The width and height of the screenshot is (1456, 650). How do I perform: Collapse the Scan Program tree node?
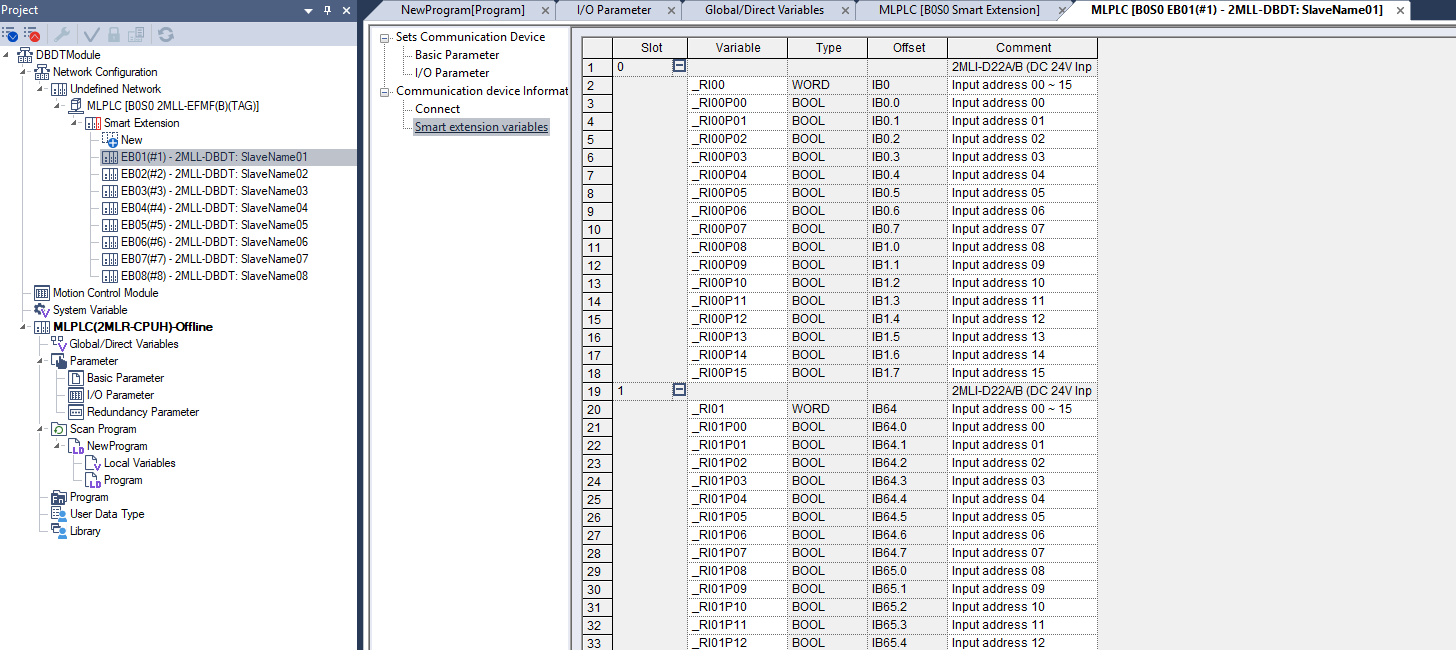point(41,429)
